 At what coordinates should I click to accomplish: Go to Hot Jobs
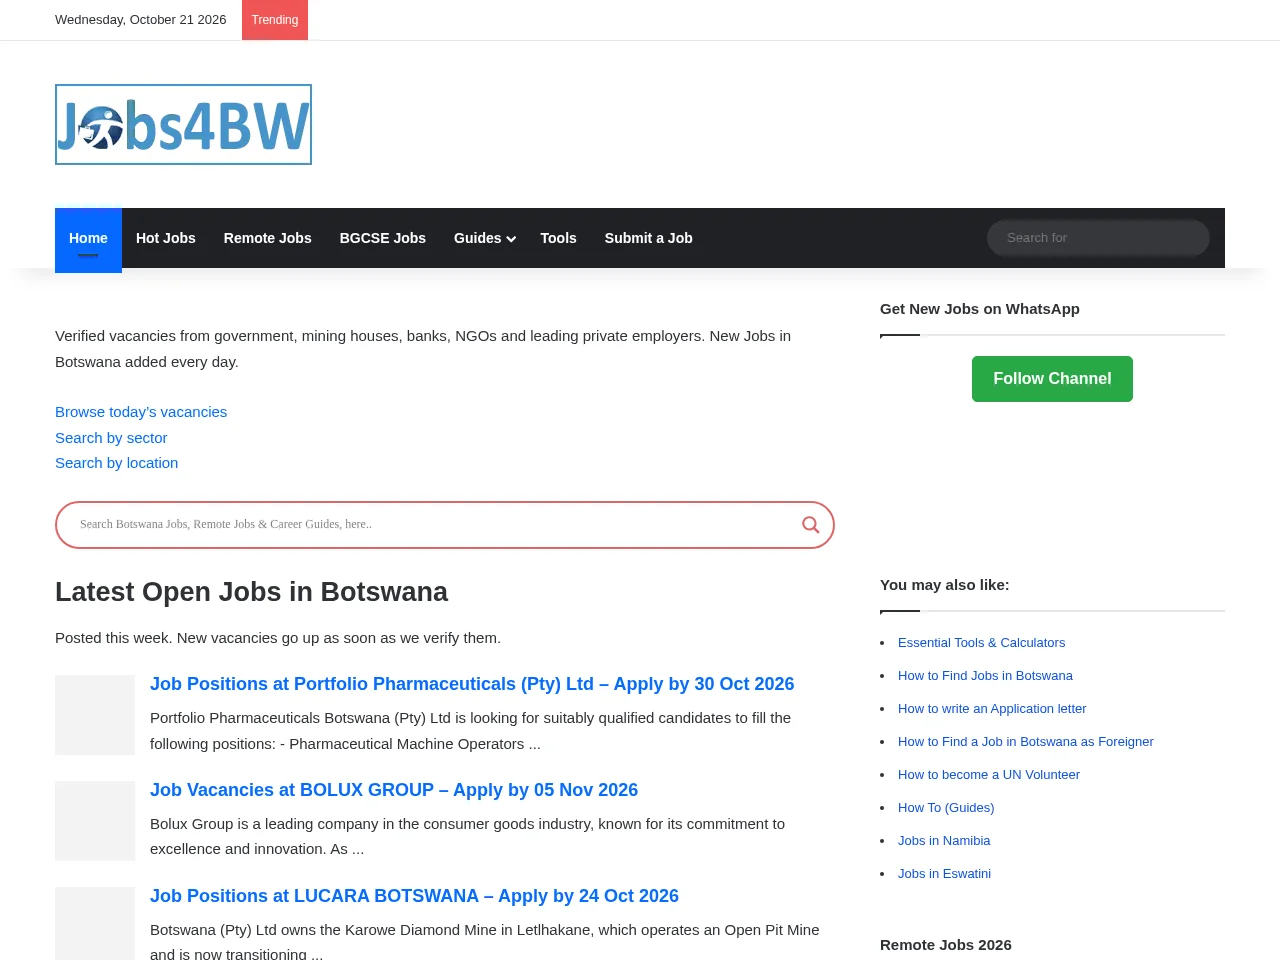coord(166,238)
